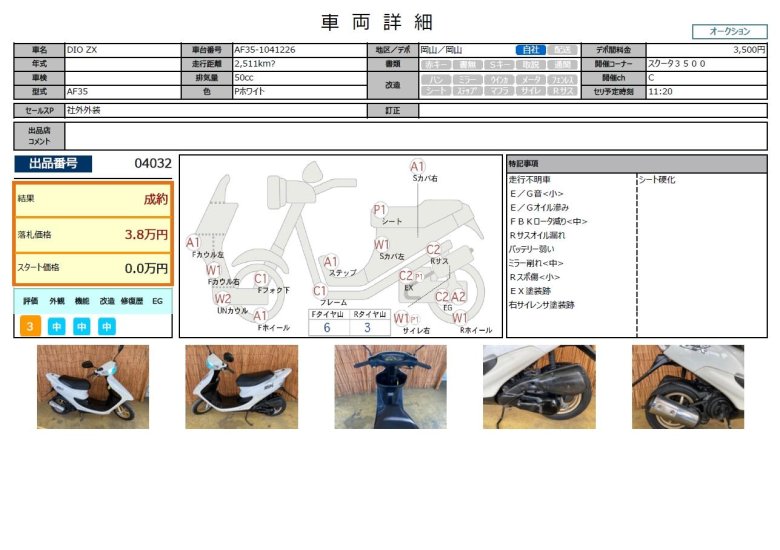Click the P1 marker on the seat (シート)
Image resolution: width=780 pixels, height=550 pixels.
(380, 210)
